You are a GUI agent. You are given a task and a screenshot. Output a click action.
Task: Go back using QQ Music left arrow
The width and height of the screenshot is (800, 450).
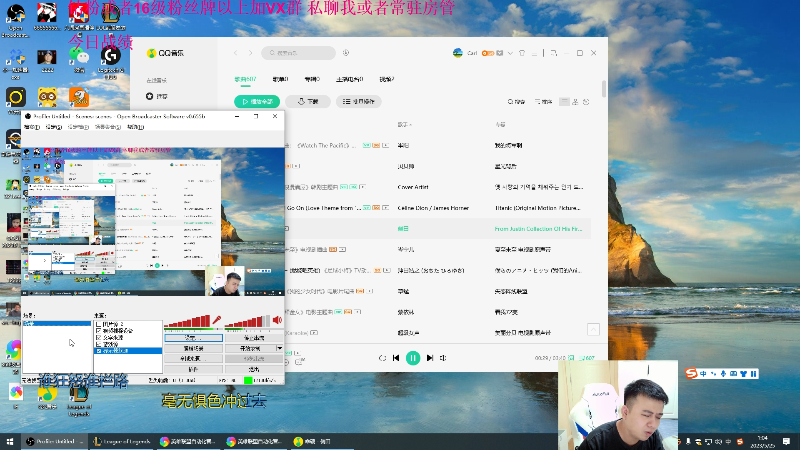[x=236, y=53]
